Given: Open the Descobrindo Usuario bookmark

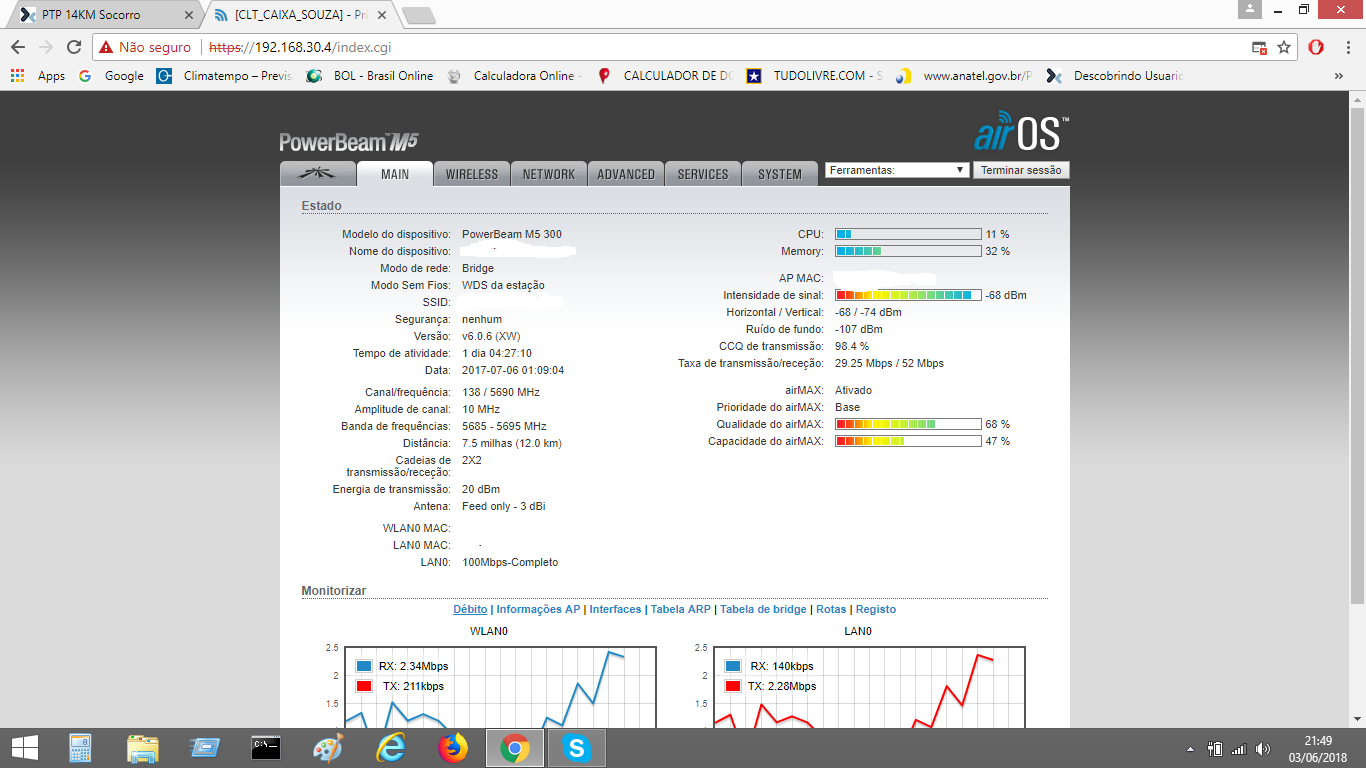Looking at the screenshot, I should (1114, 76).
